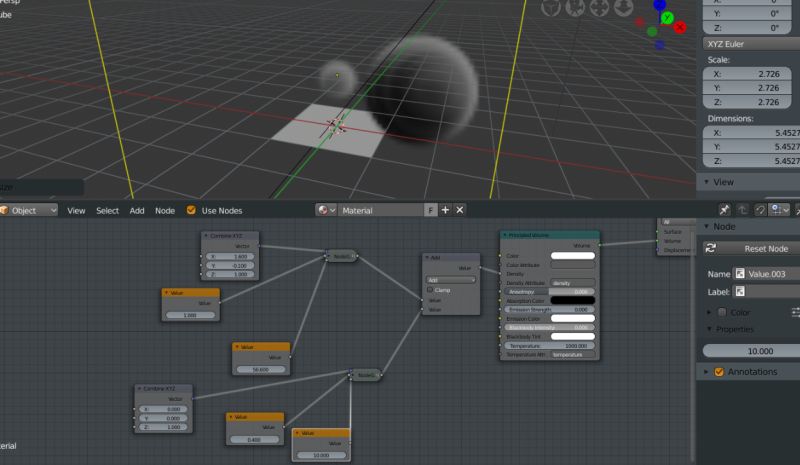Click the Anisotropy slider

(x=549, y=291)
